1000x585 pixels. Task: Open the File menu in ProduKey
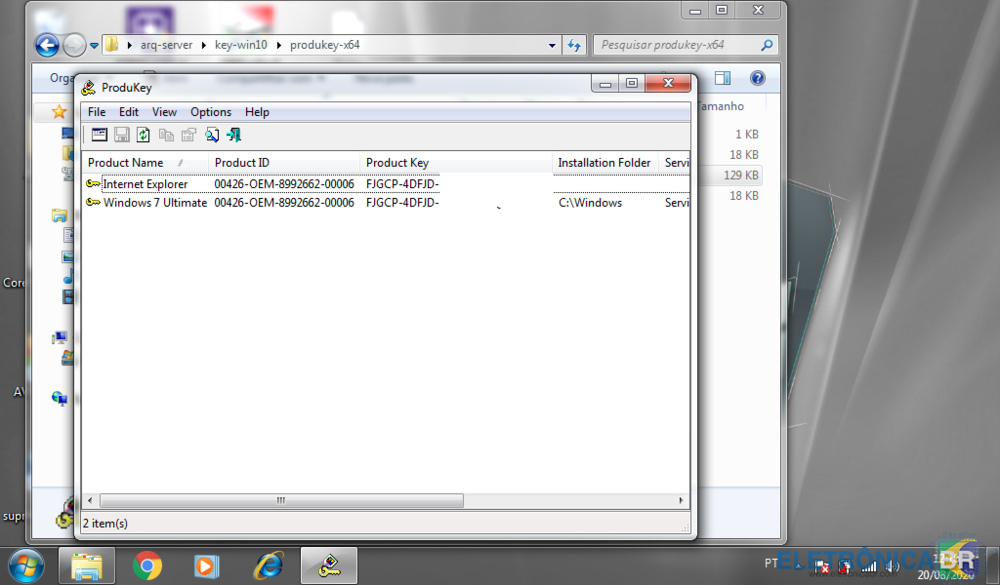tap(96, 112)
